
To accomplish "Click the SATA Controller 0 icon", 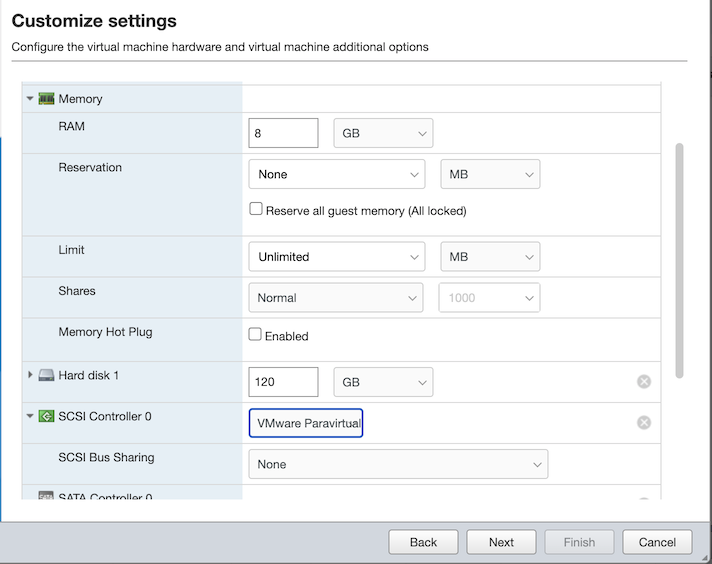I will [x=46, y=496].
